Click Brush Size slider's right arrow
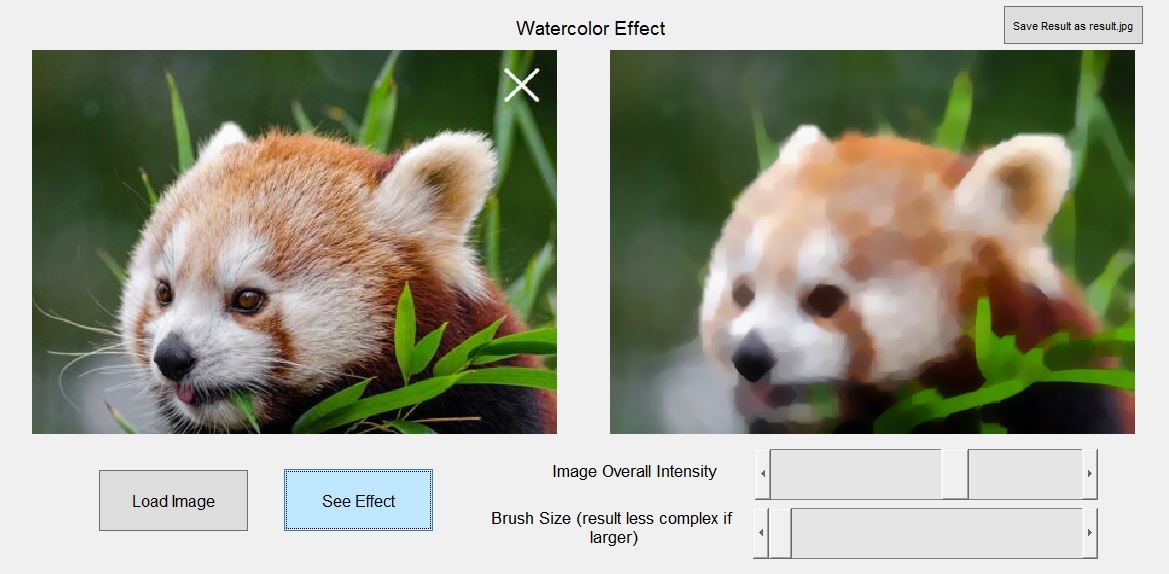1169x574 pixels. coord(1090,533)
